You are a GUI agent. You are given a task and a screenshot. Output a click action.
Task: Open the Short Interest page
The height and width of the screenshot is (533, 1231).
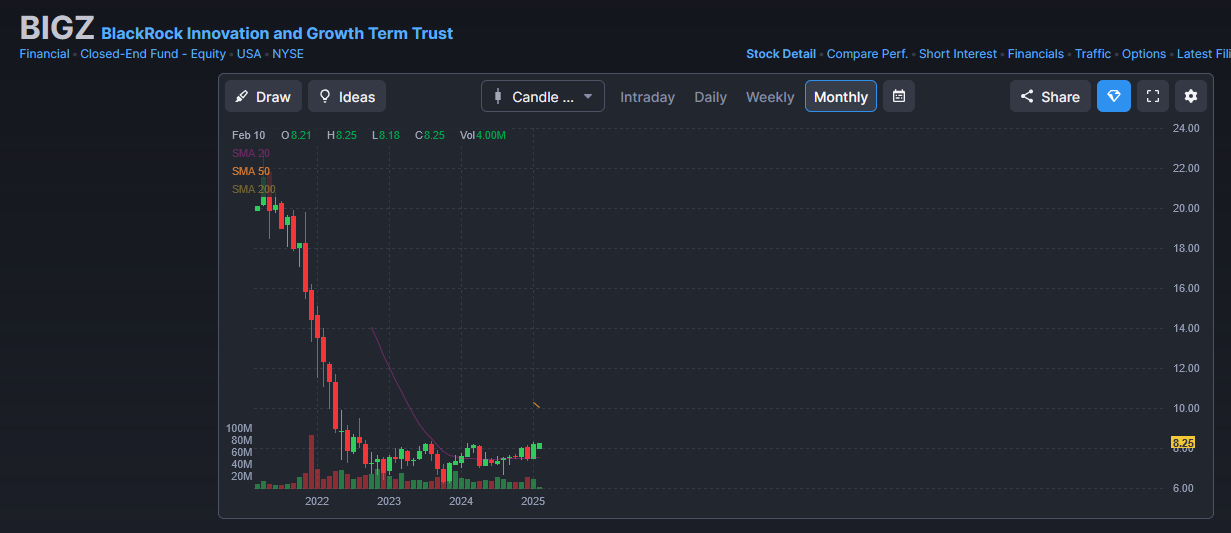coord(958,54)
